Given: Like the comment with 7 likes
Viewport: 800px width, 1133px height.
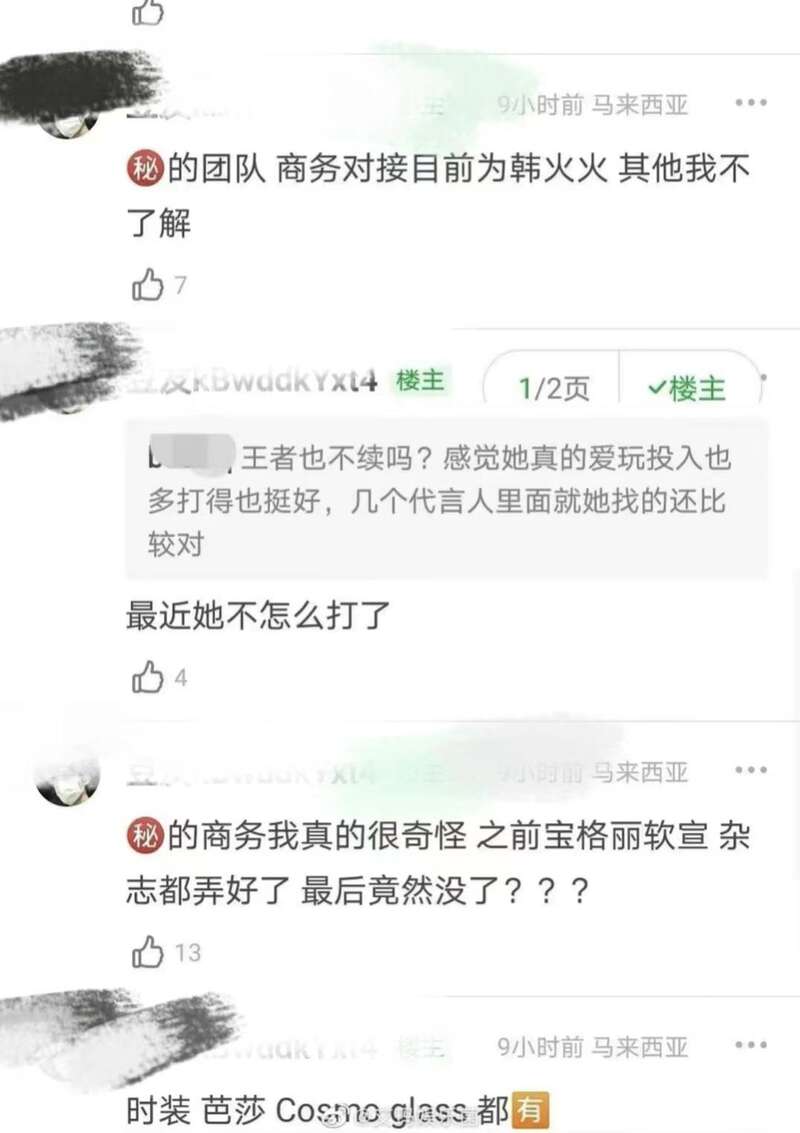Looking at the screenshot, I should pos(147,285).
